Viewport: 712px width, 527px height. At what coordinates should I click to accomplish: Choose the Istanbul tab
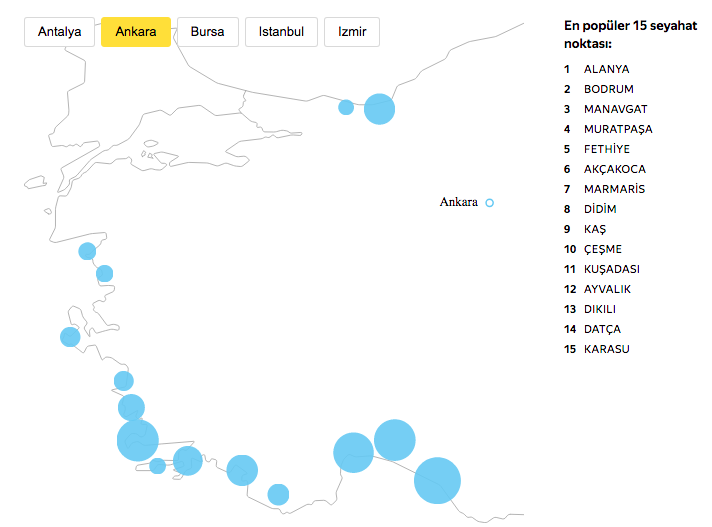pos(281,32)
